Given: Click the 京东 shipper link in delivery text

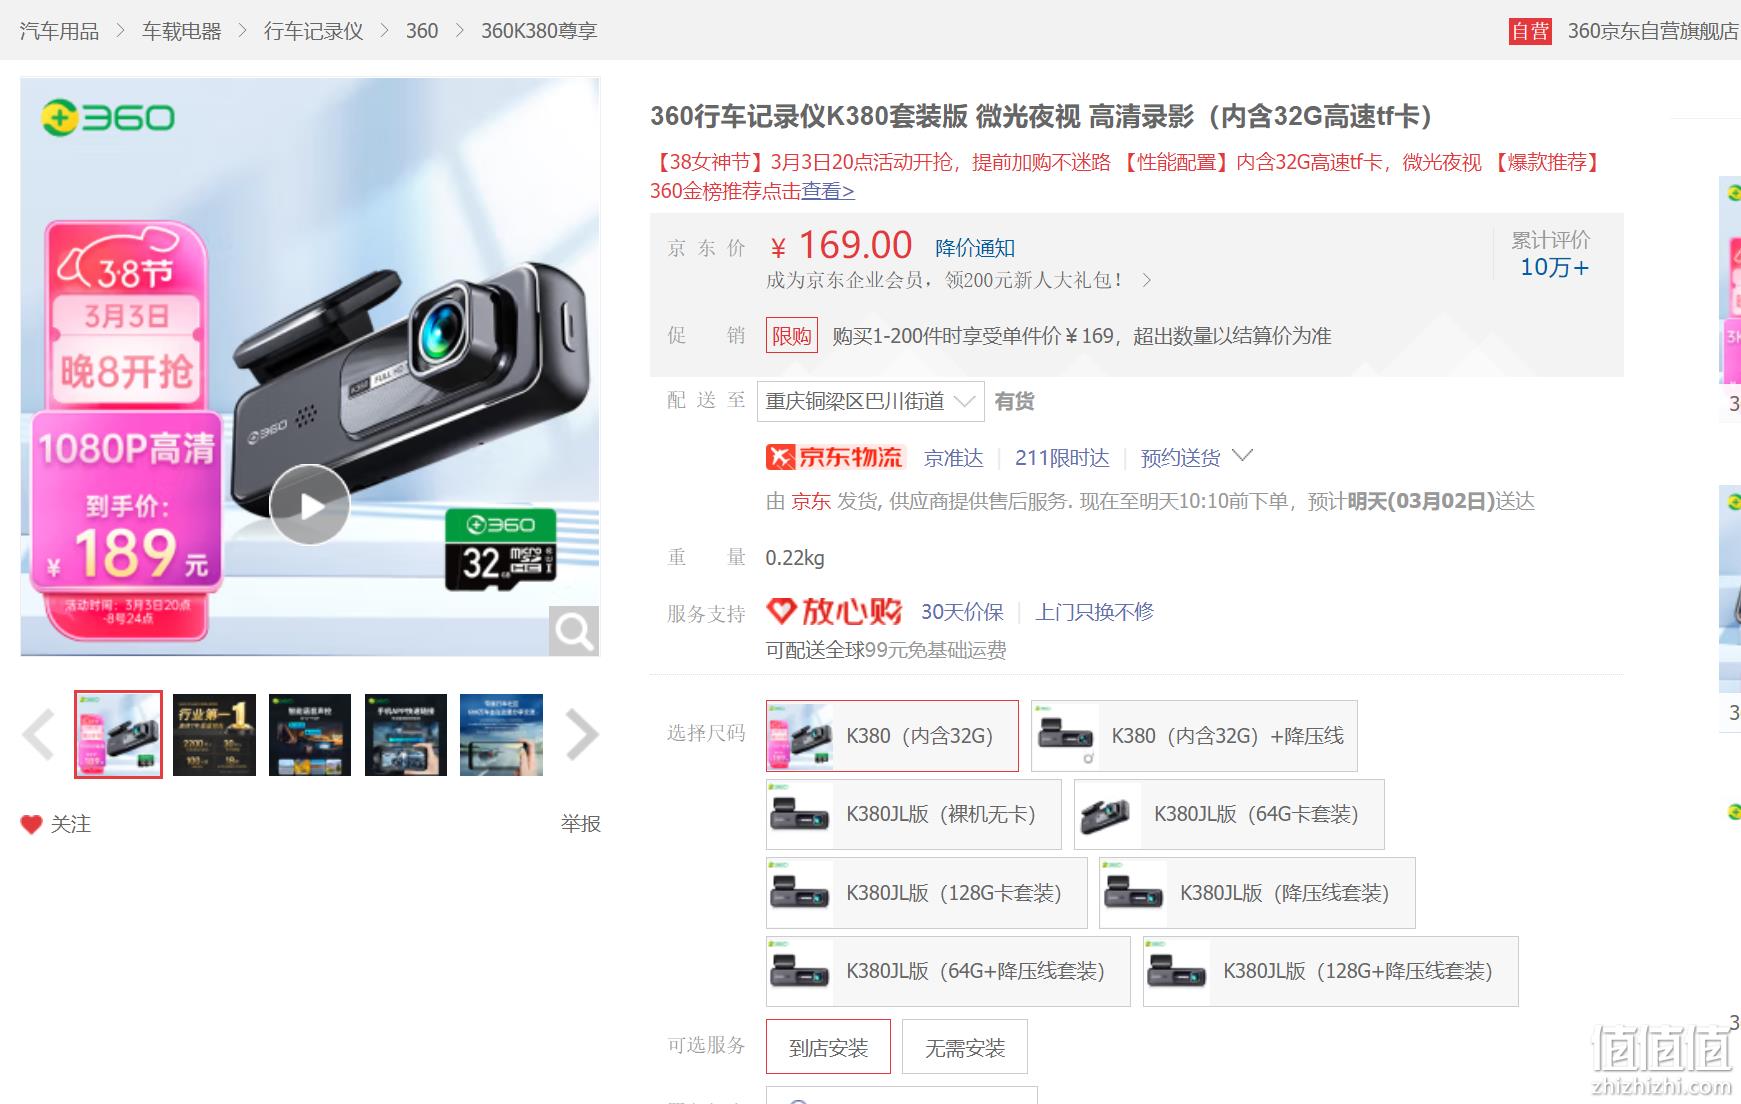Looking at the screenshot, I should coord(811,501).
